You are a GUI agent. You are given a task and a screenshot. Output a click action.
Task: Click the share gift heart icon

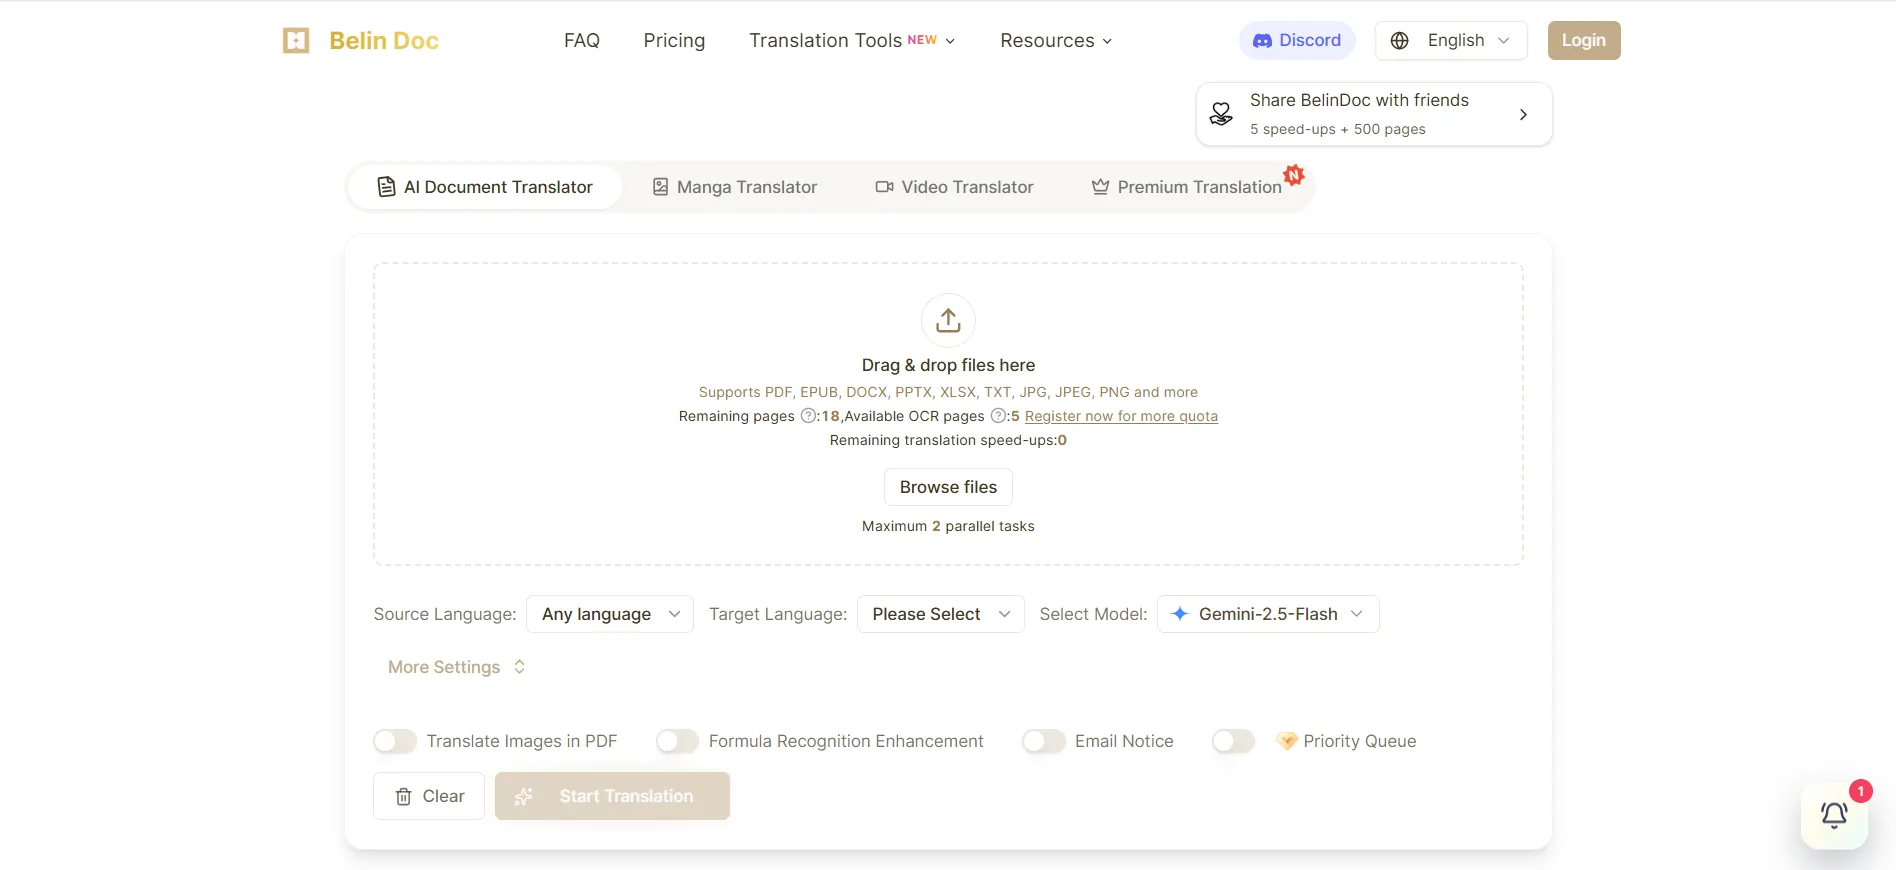click(x=1221, y=114)
